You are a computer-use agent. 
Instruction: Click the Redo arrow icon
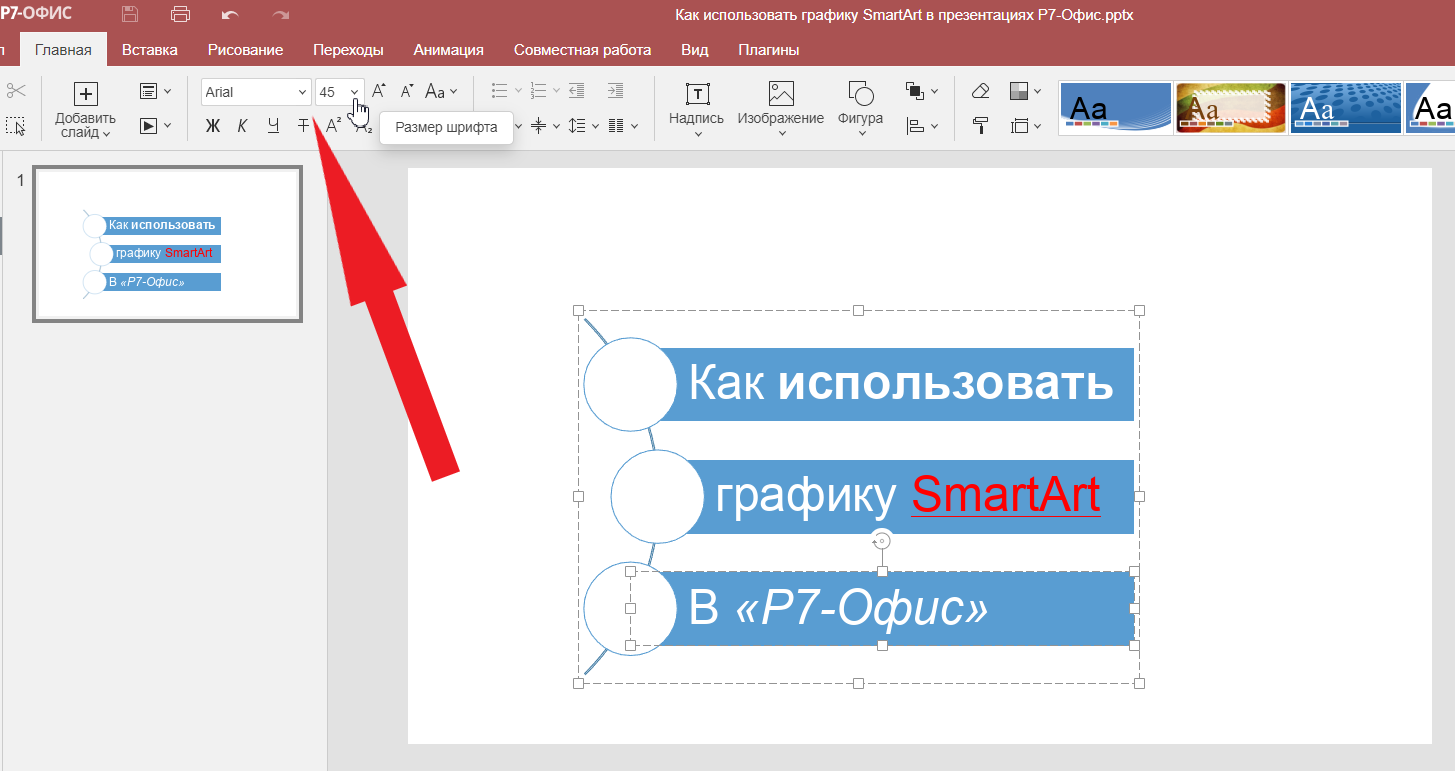click(x=281, y=15)
